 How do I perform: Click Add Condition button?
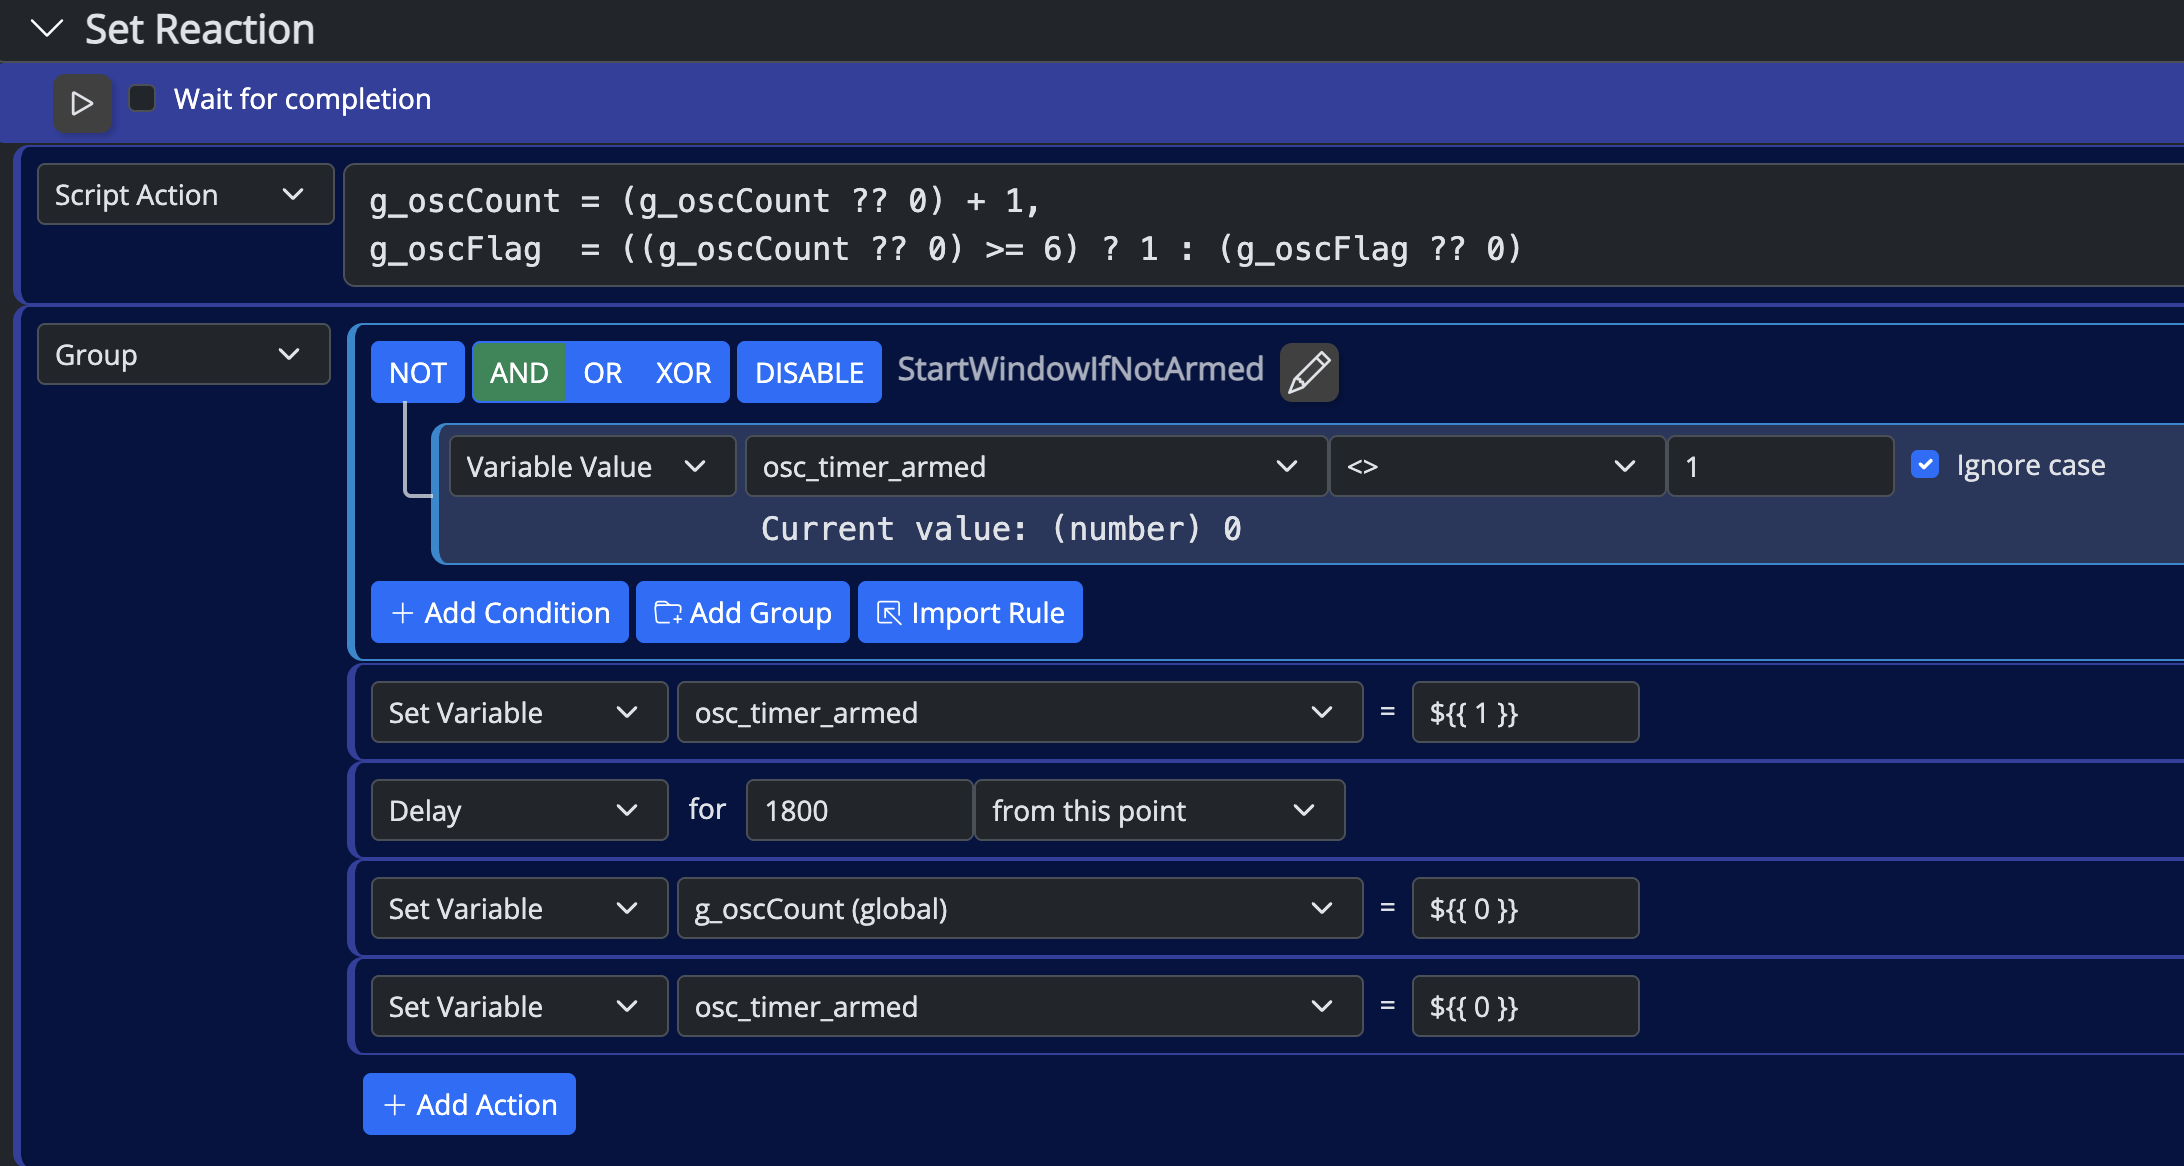[x=499, y=612]
